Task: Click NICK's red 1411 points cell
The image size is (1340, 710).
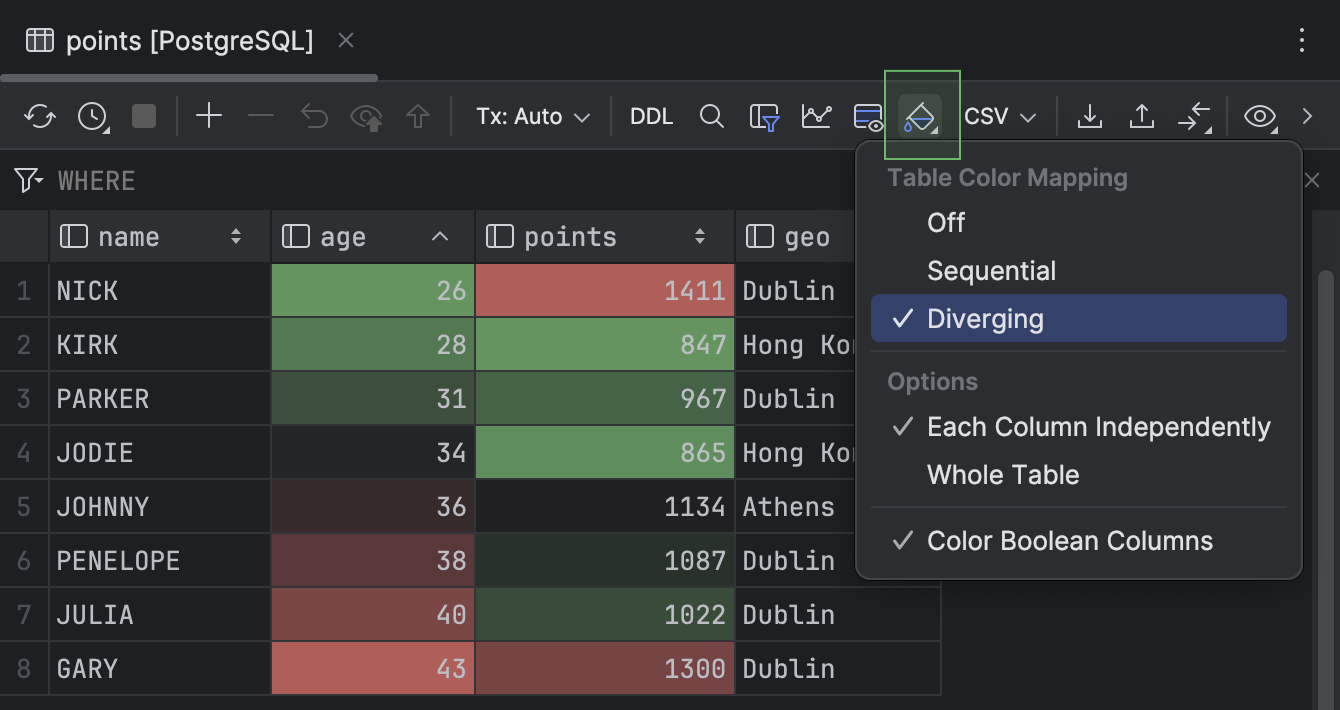Action: pos(604,290)
